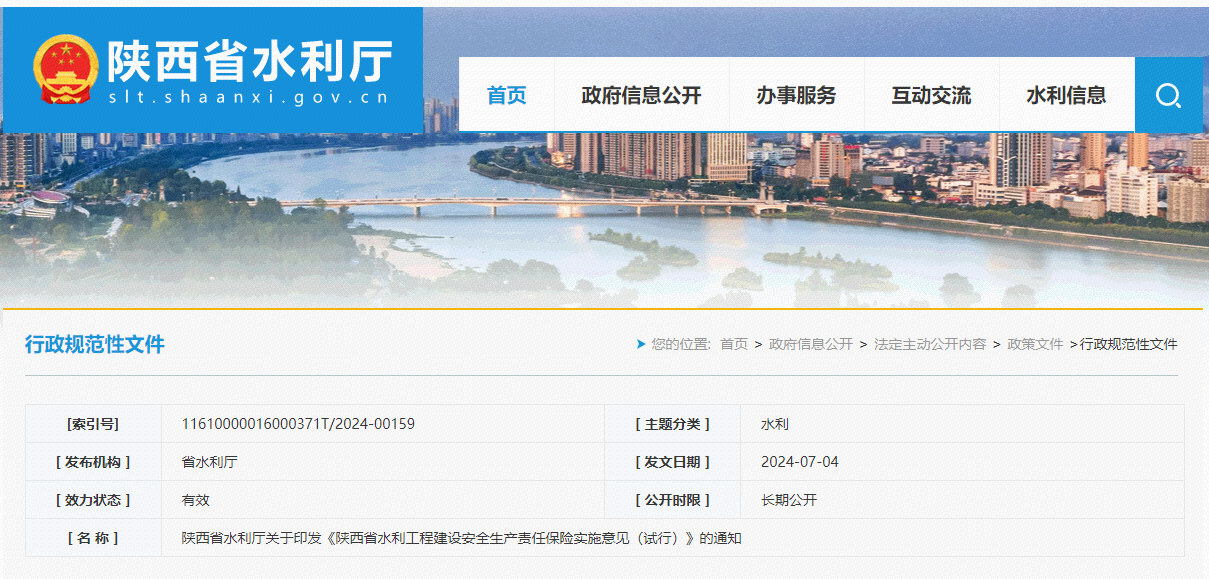This screenshot has width=1209, height=579.
Task: Click the slt.shaanxi.gov.cn address text
Action: coord(249,98)
